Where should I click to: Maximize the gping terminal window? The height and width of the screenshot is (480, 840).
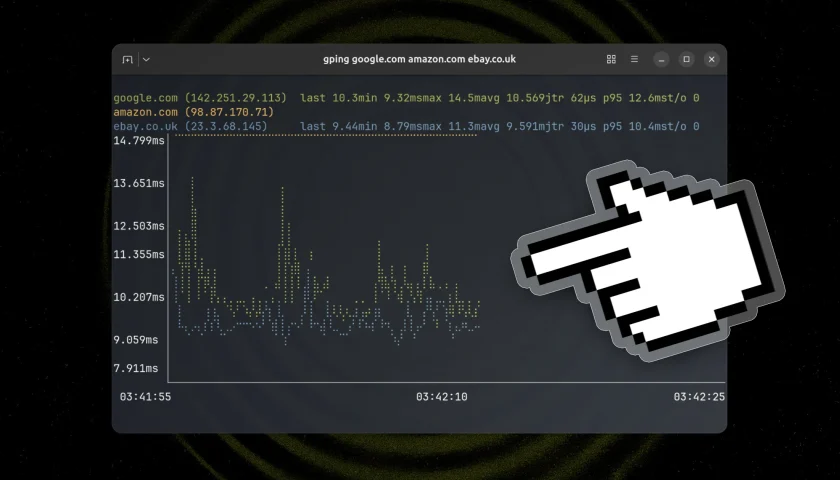[686, 59]
